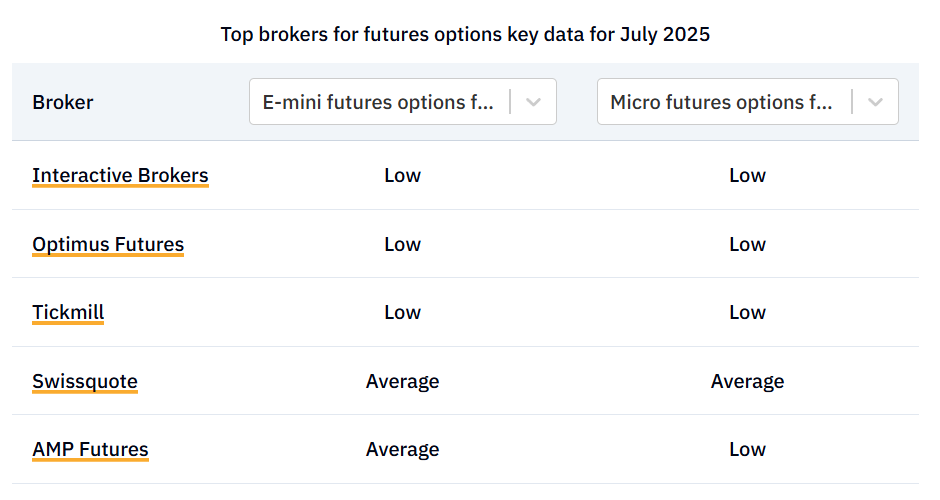Visit the Swissquote broker link

85,381
